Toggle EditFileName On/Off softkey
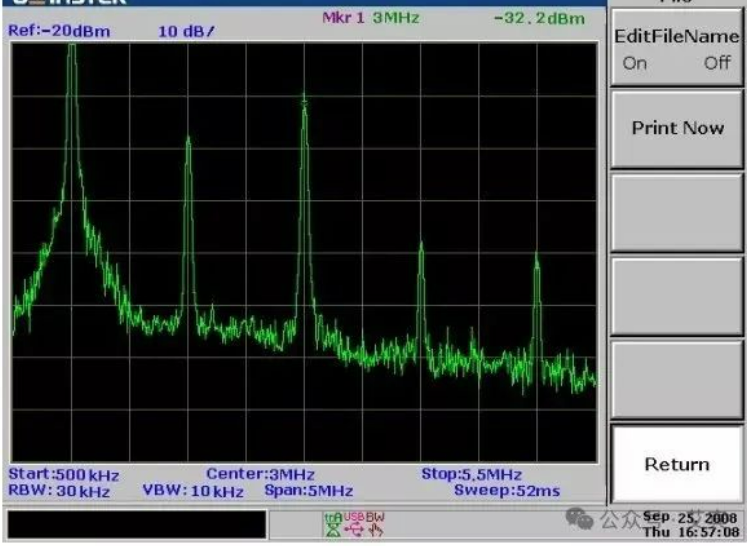747x546 pixels. click(675, 49)
